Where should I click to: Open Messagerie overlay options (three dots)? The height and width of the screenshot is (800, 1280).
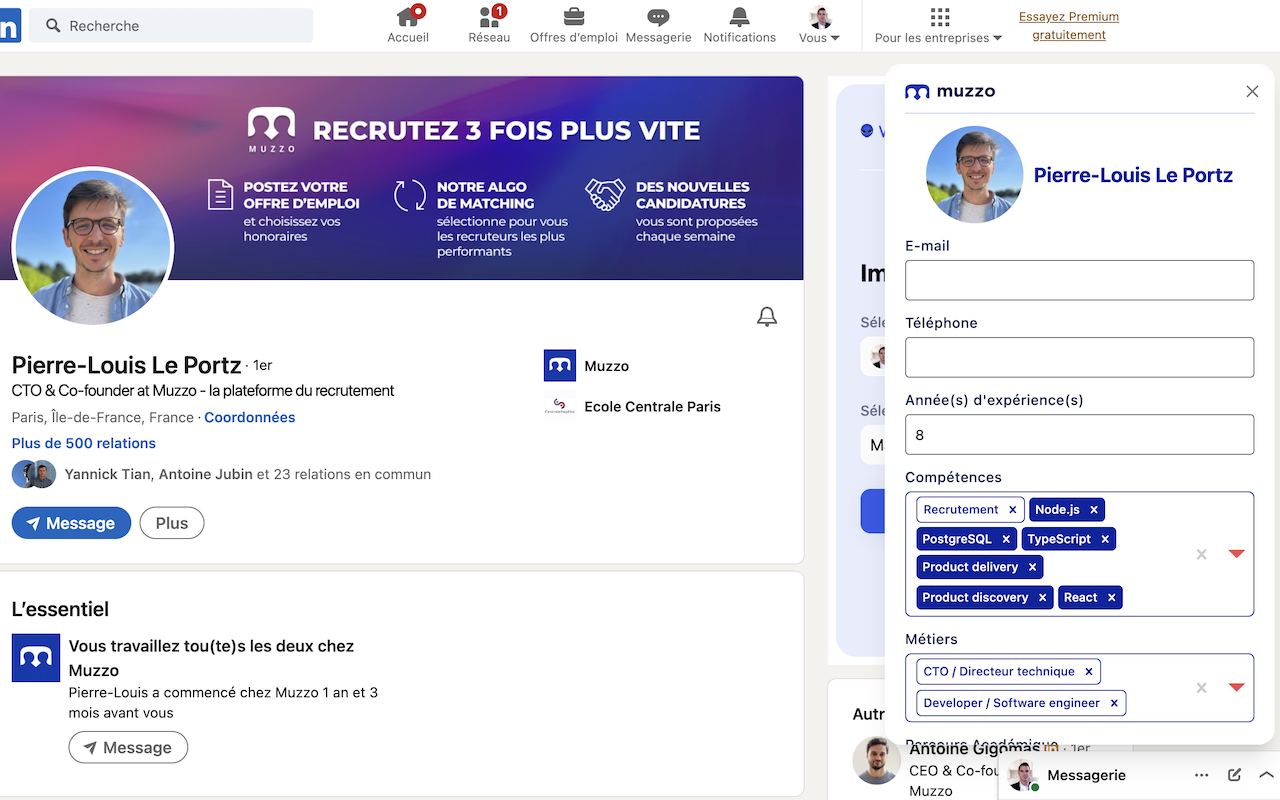coord(1202,775)
